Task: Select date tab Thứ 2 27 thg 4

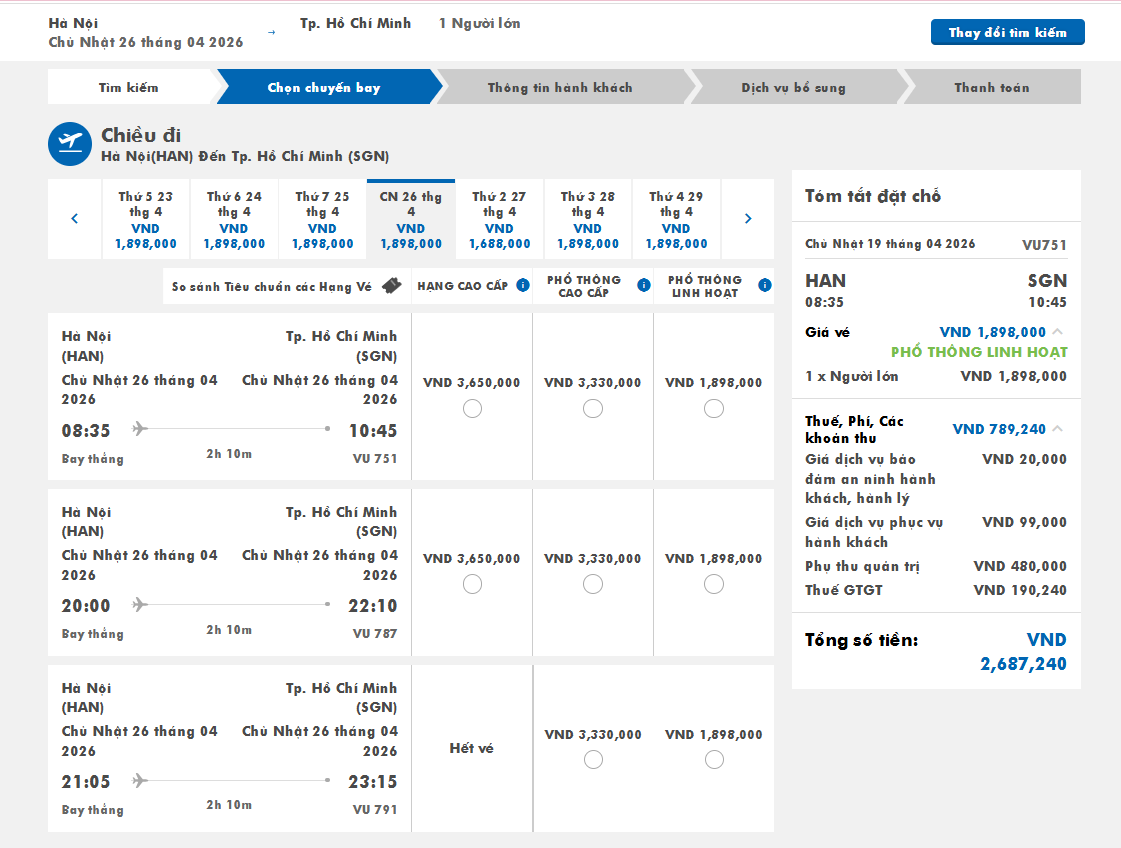Action: [x=499, y=220]
